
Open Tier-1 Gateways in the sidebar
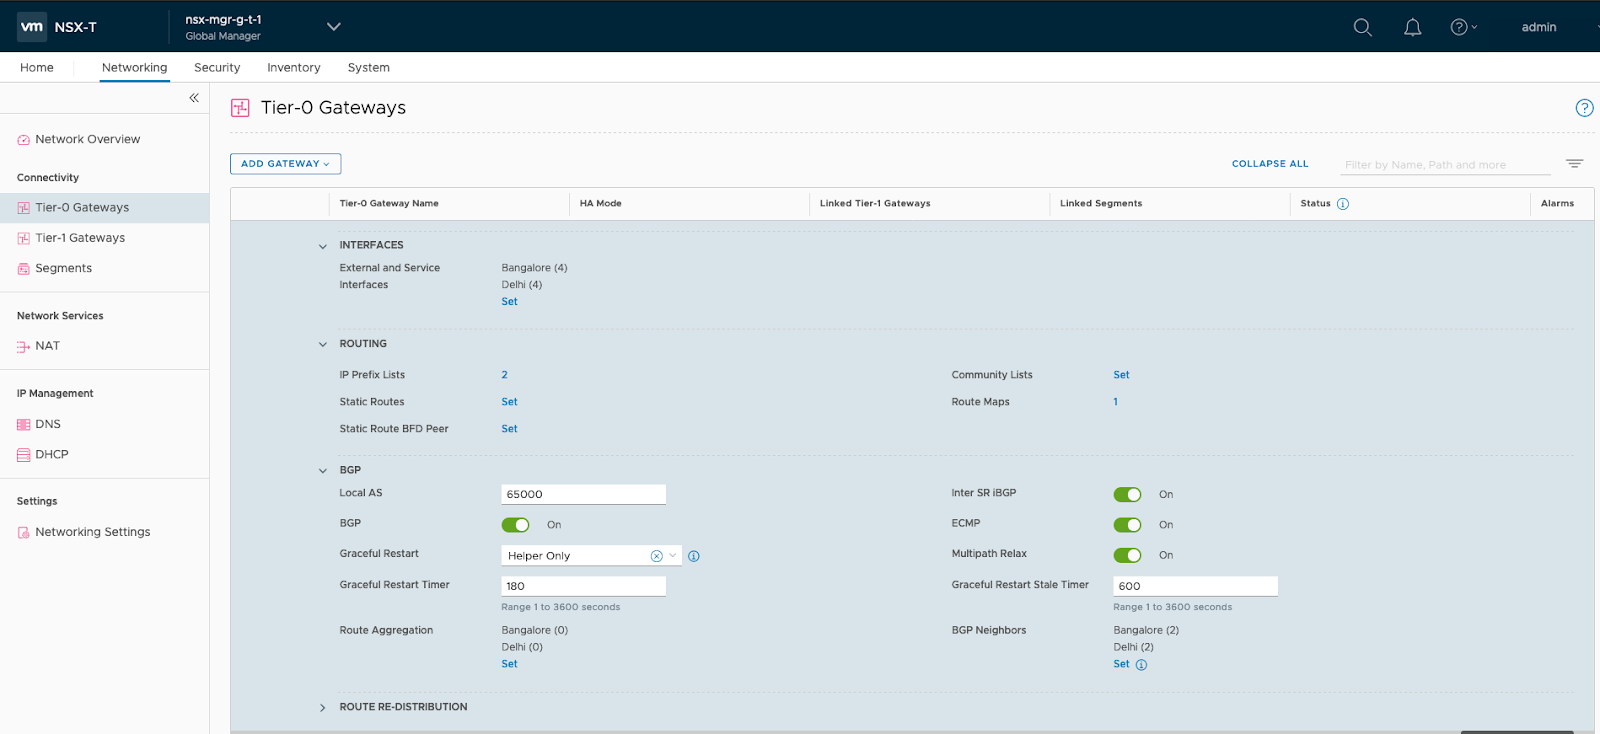pos(80,238)
